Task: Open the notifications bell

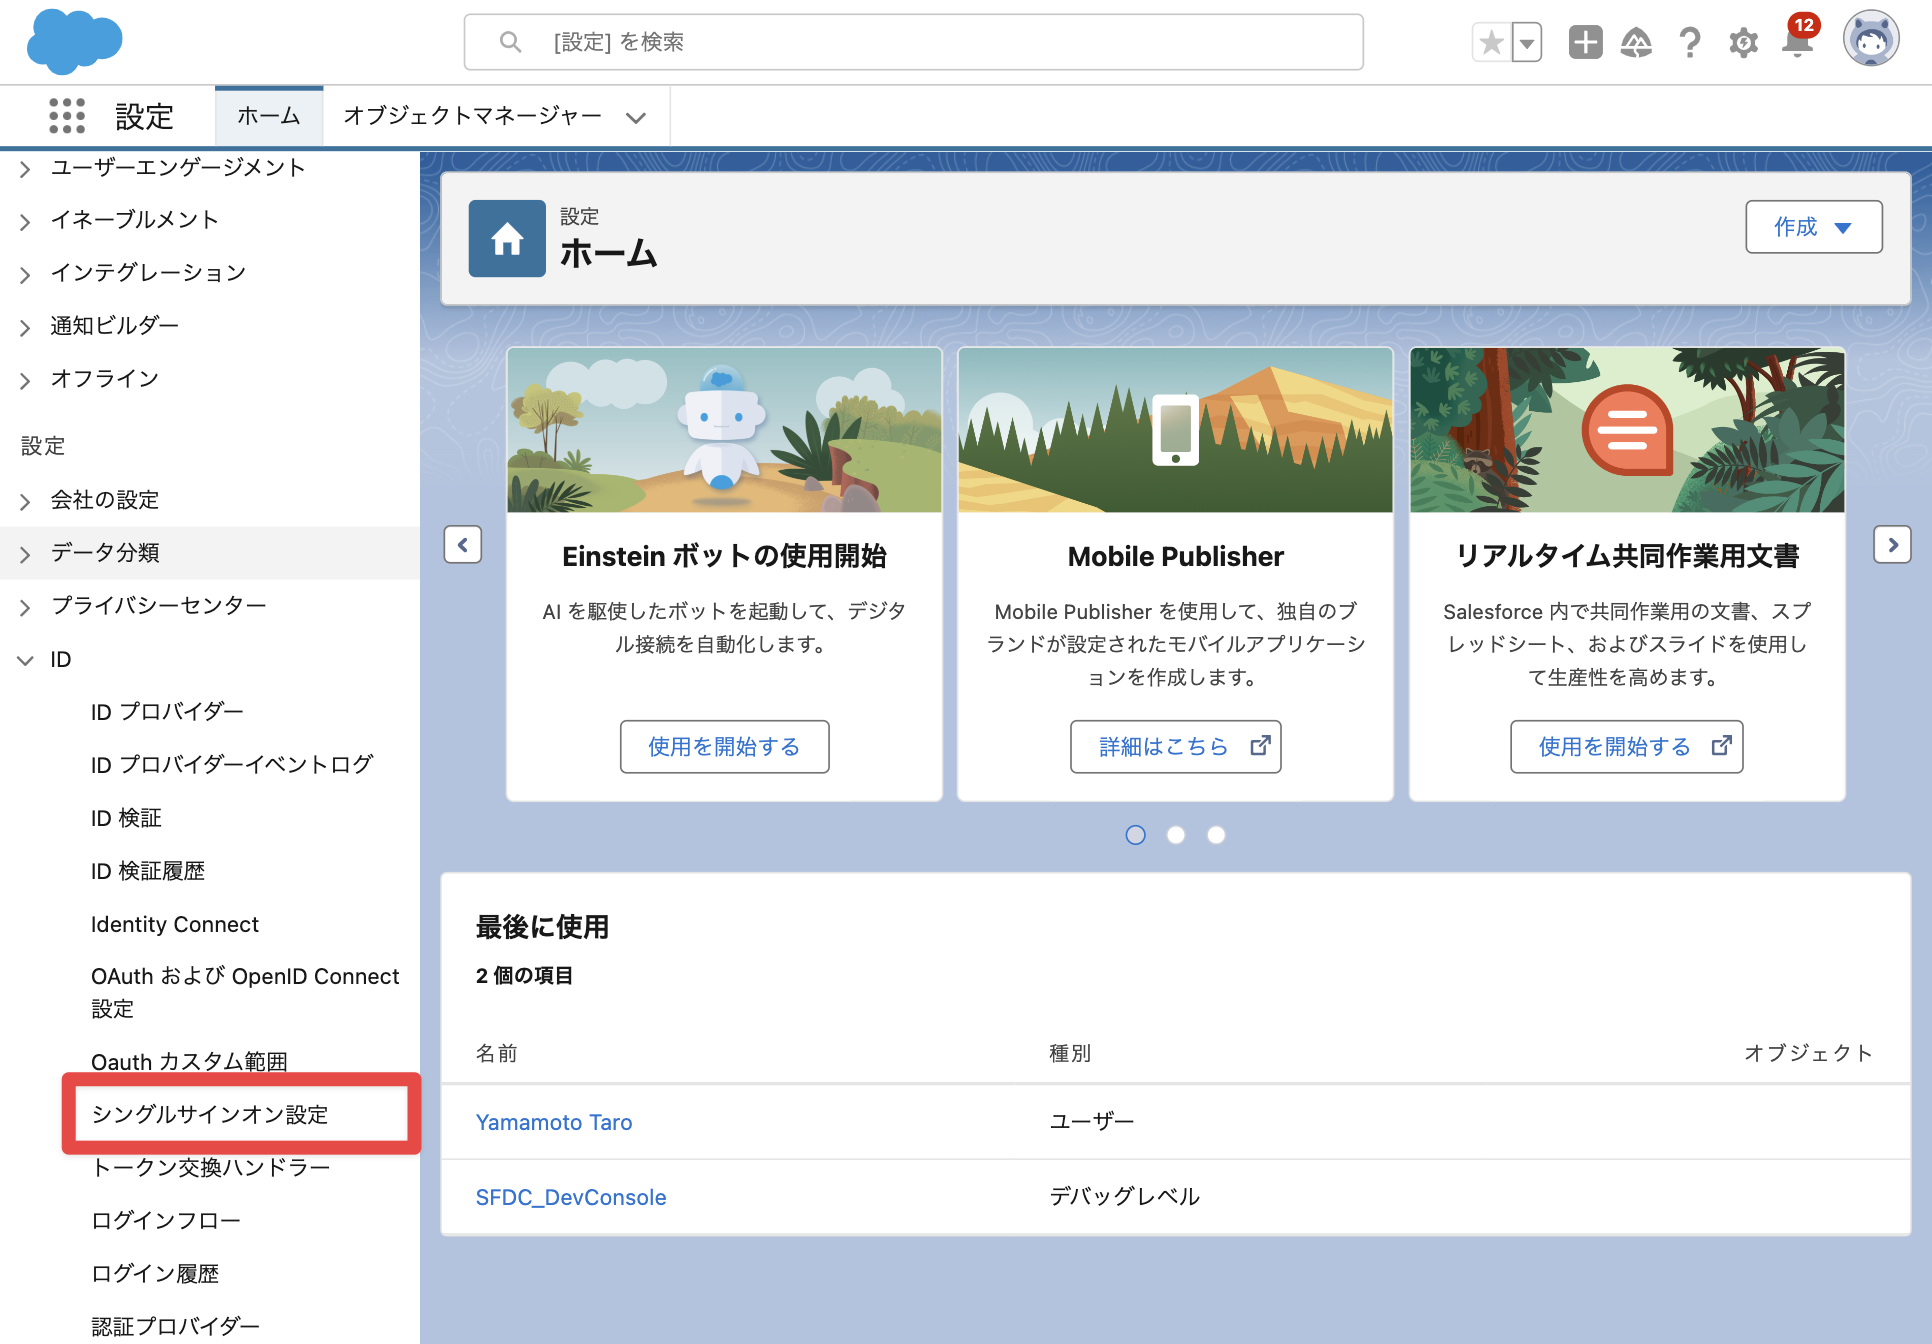Action: click(1797, 41)
